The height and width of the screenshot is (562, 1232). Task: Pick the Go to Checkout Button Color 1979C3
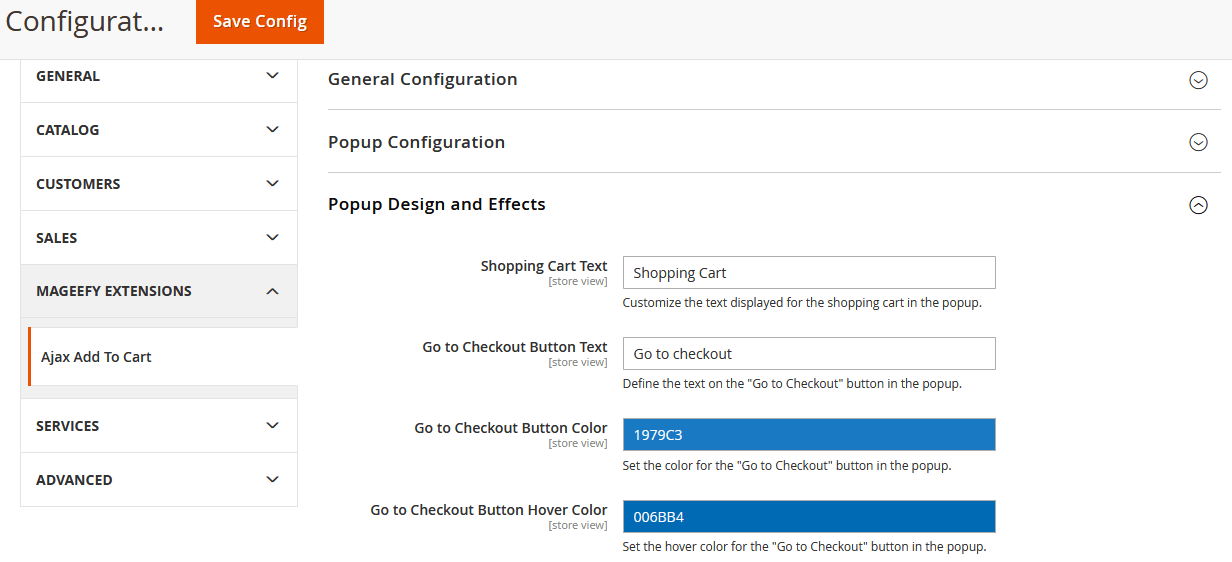pyautogui.click(x=808, y=435)
